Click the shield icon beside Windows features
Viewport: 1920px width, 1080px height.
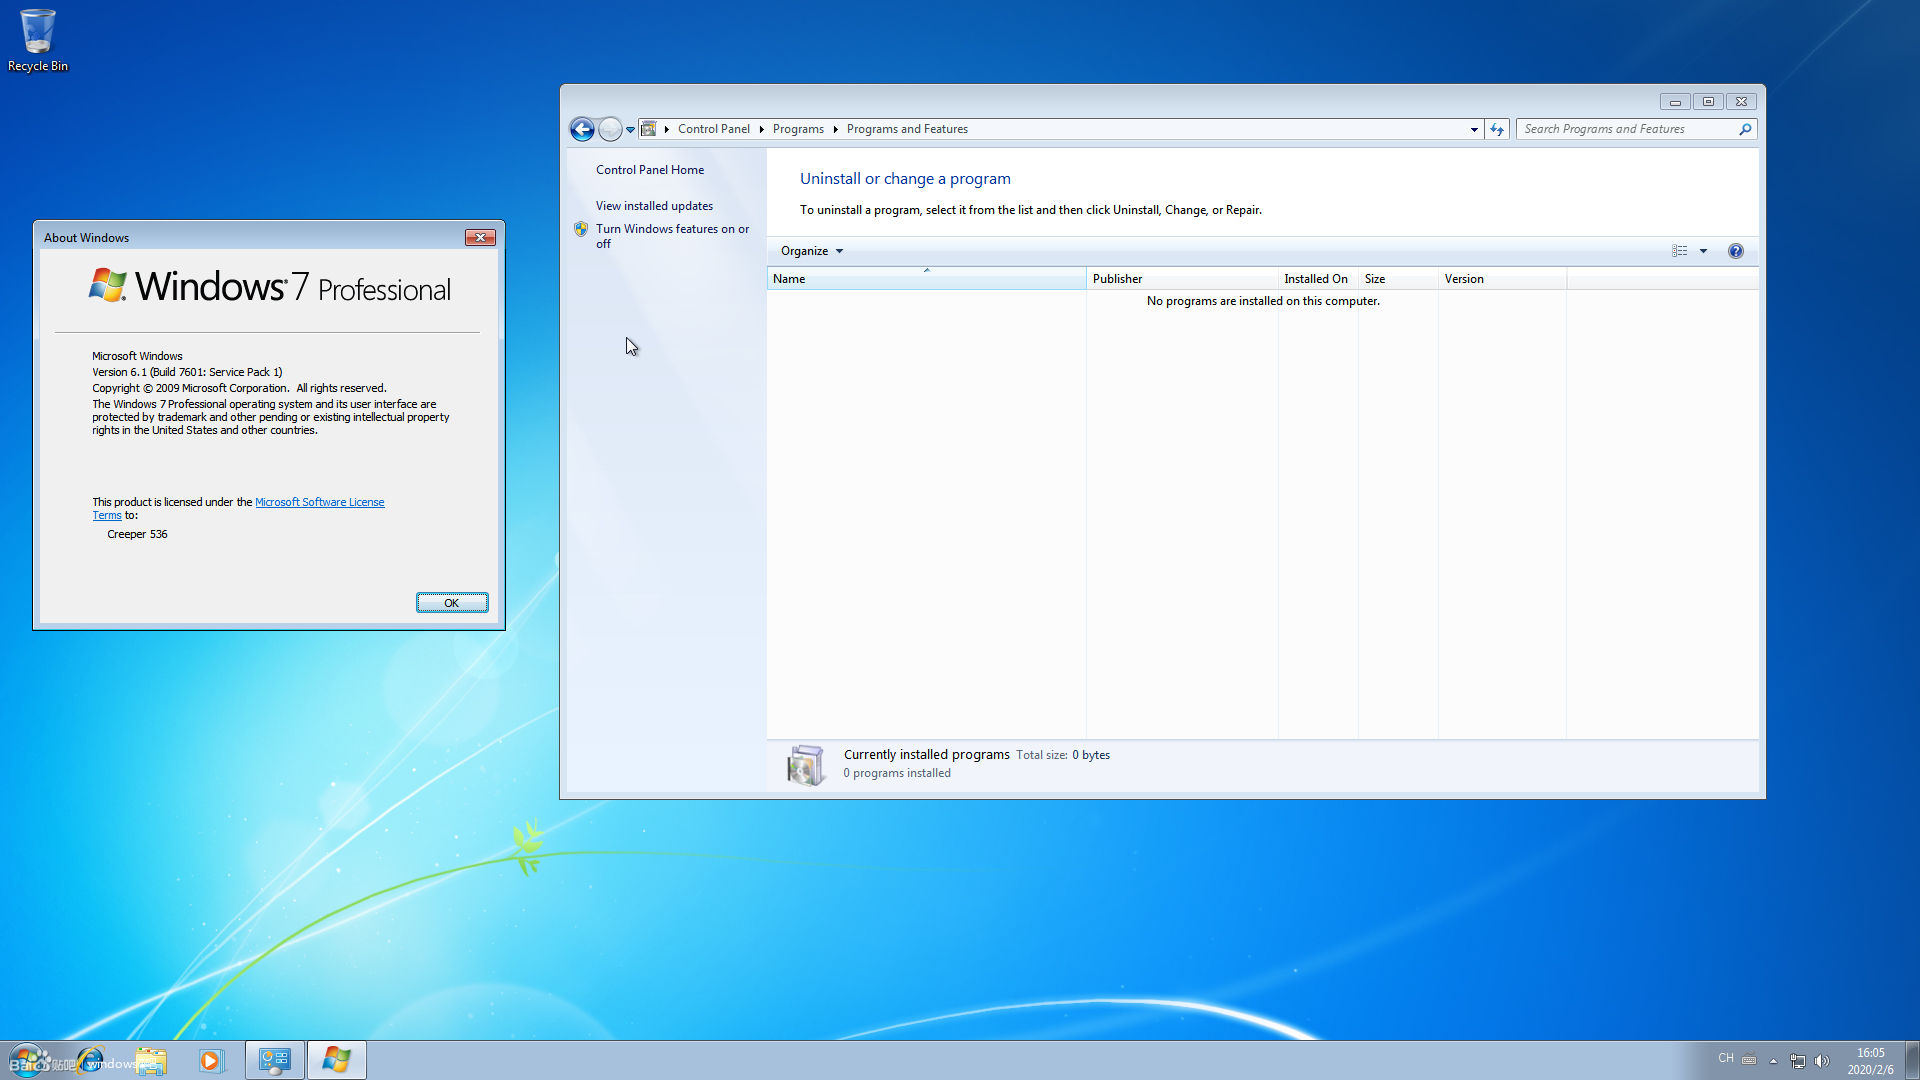point(581,229)
